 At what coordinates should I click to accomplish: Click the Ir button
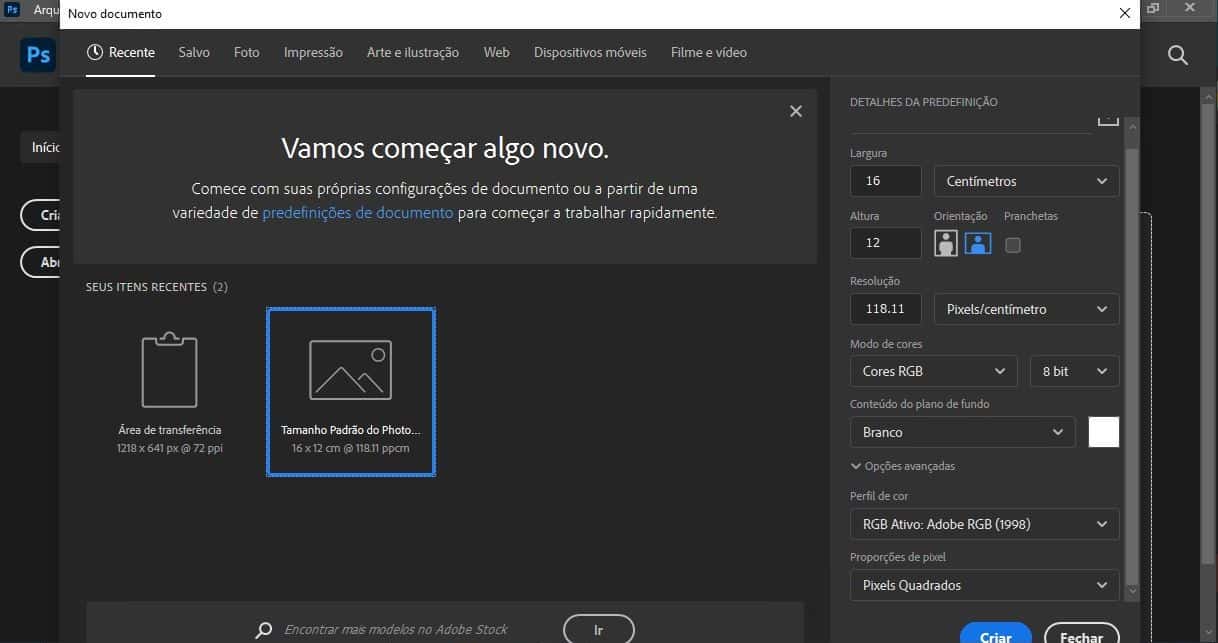click(x=599, y=629)
